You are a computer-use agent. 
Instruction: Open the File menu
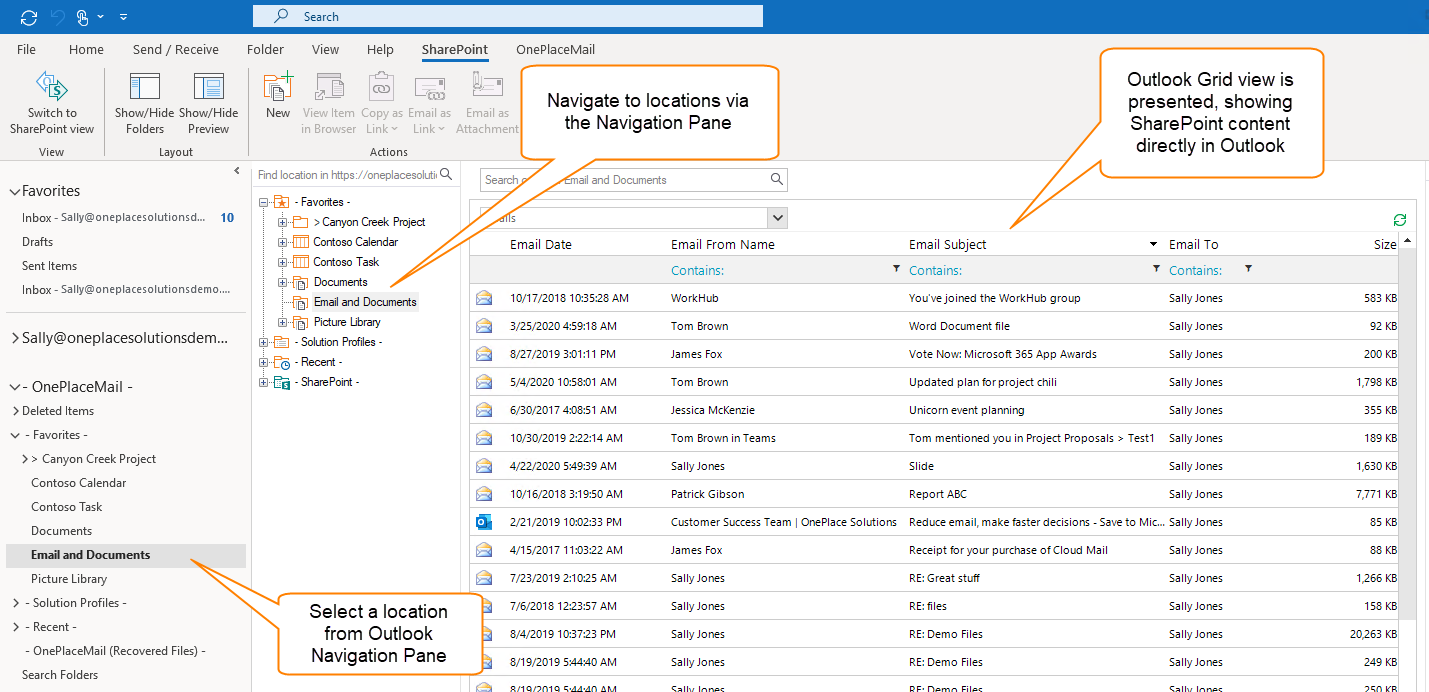(x=27, y=49)
